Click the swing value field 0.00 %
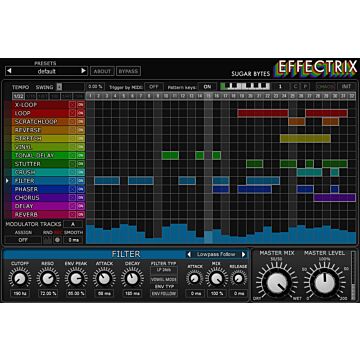The image size is (360, 360). click(95, 87)
